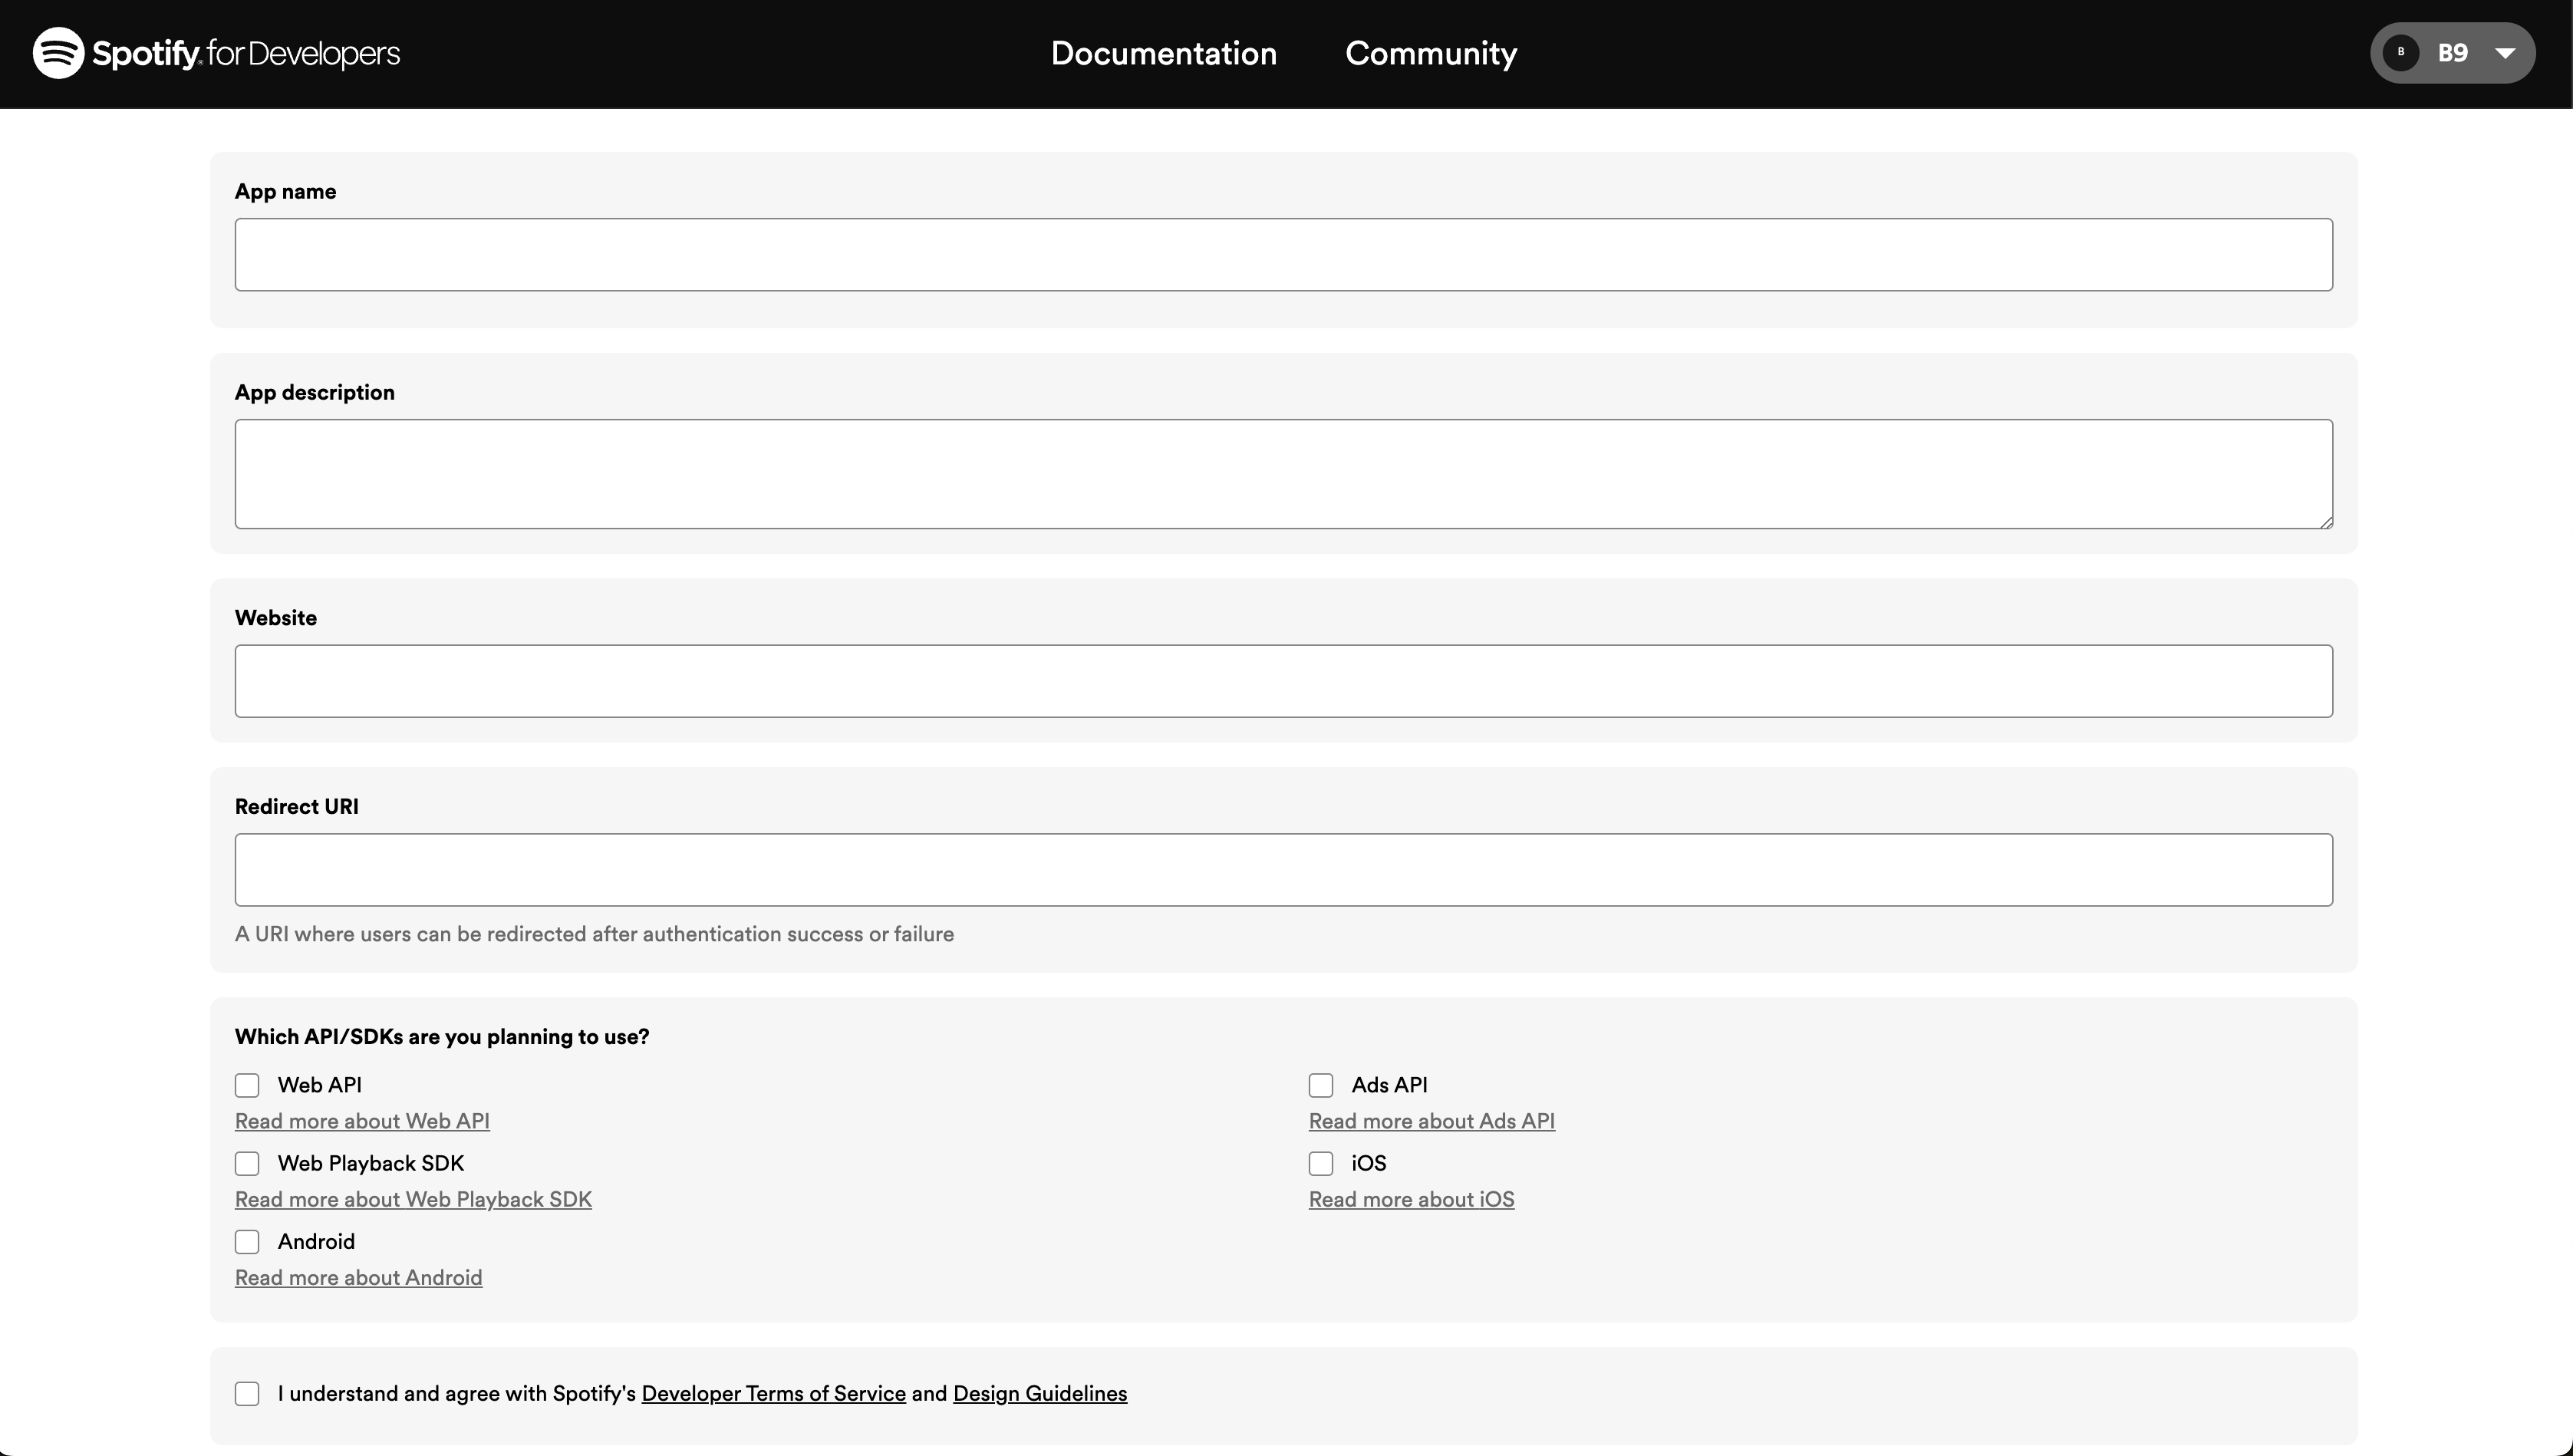The image size is (2573, 1456).
Task: Enable the Web API checkbox
Action: coord(247,1085)
